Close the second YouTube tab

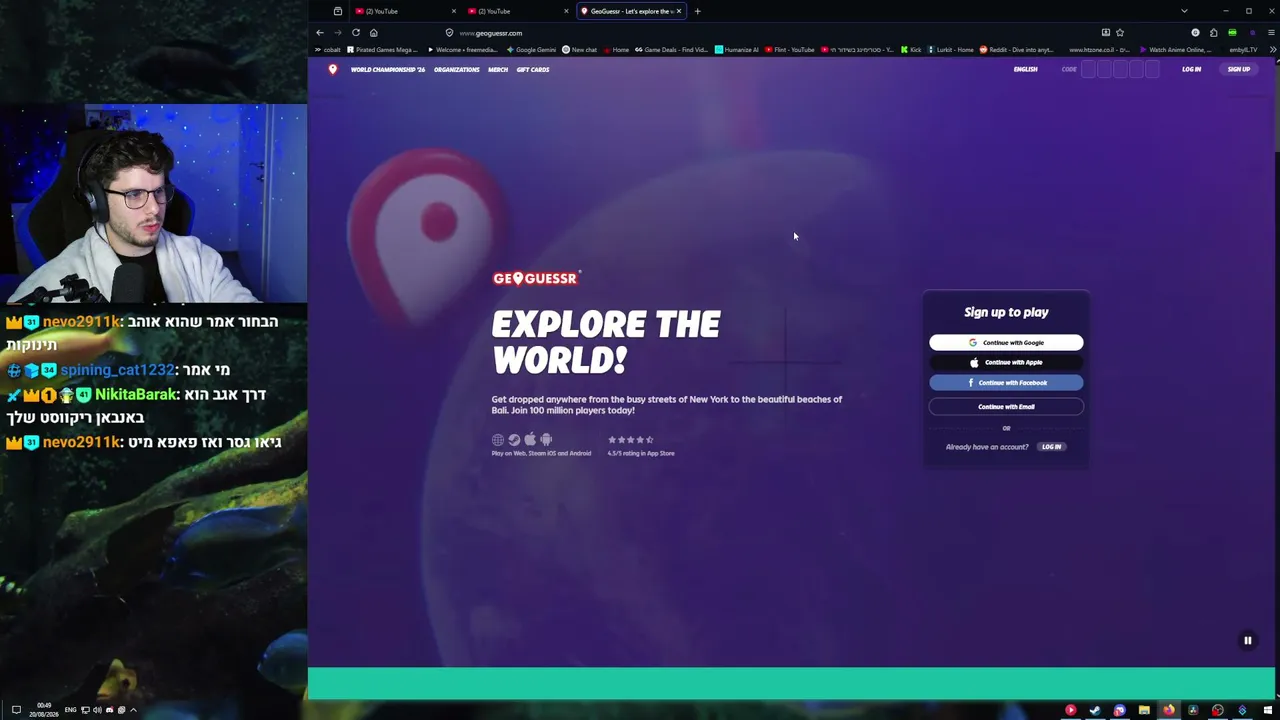point(566,11)
